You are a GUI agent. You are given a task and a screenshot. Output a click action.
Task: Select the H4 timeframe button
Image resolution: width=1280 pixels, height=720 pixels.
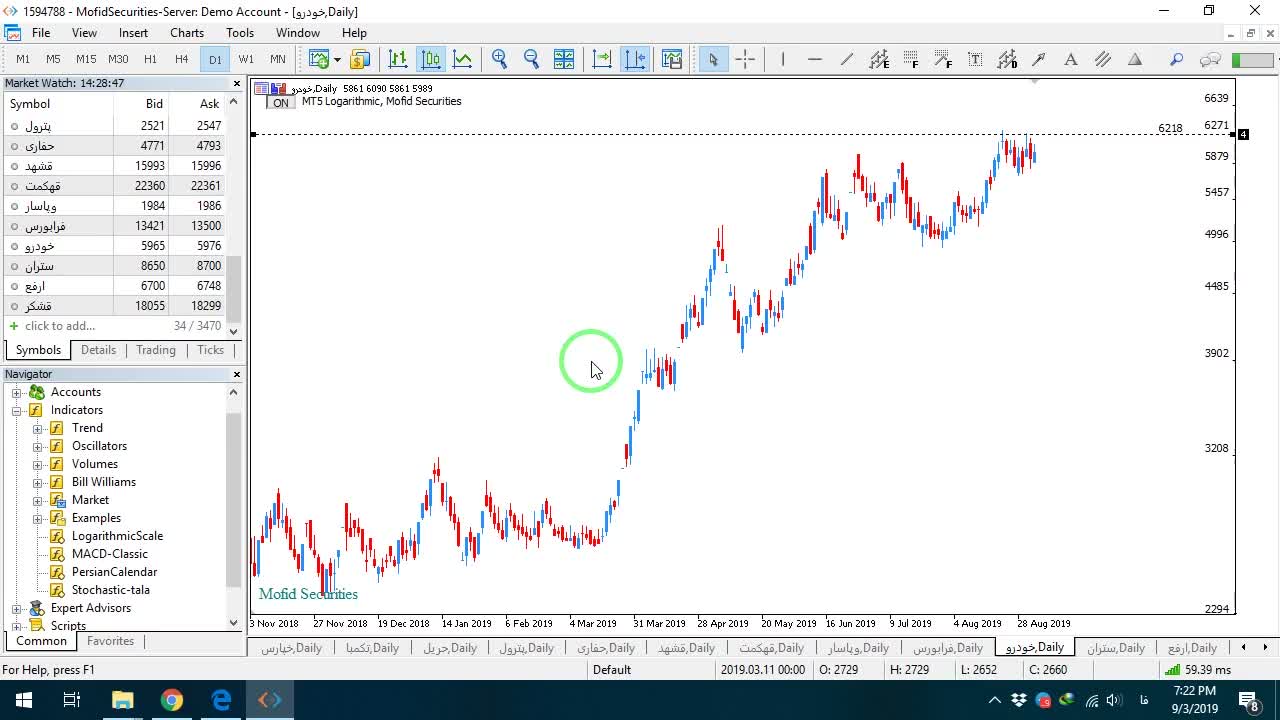(181, 59)
